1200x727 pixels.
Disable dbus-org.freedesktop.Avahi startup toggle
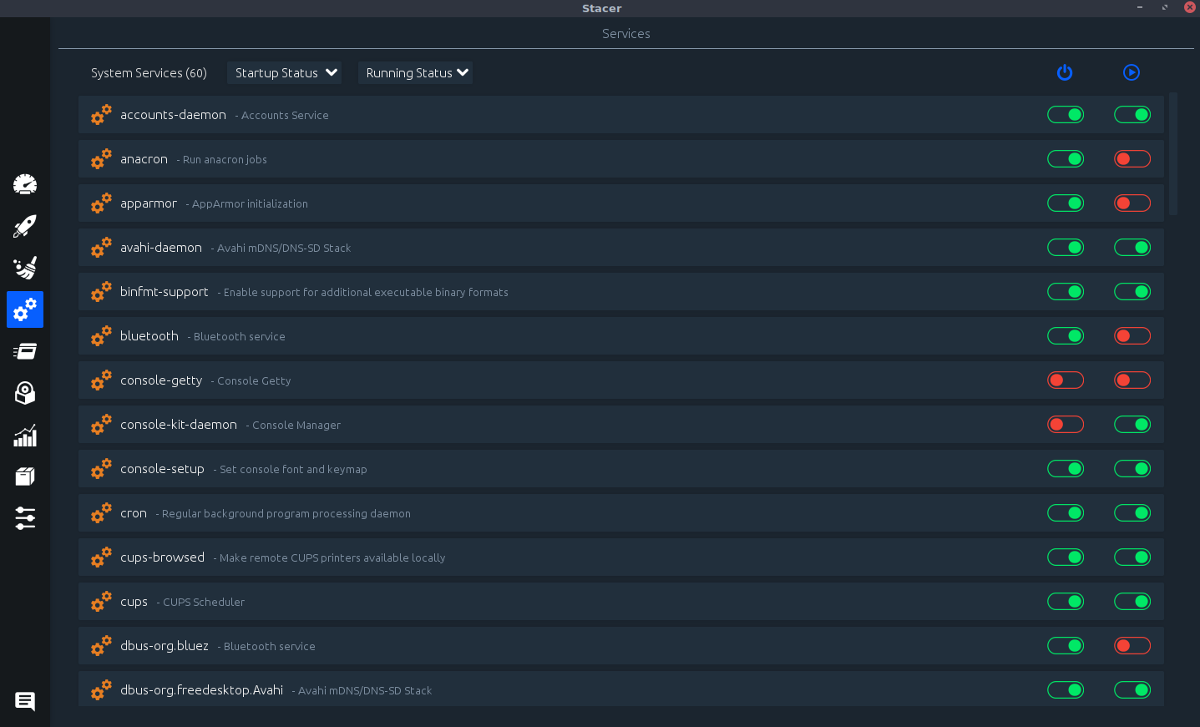[x=1065, y=690]
